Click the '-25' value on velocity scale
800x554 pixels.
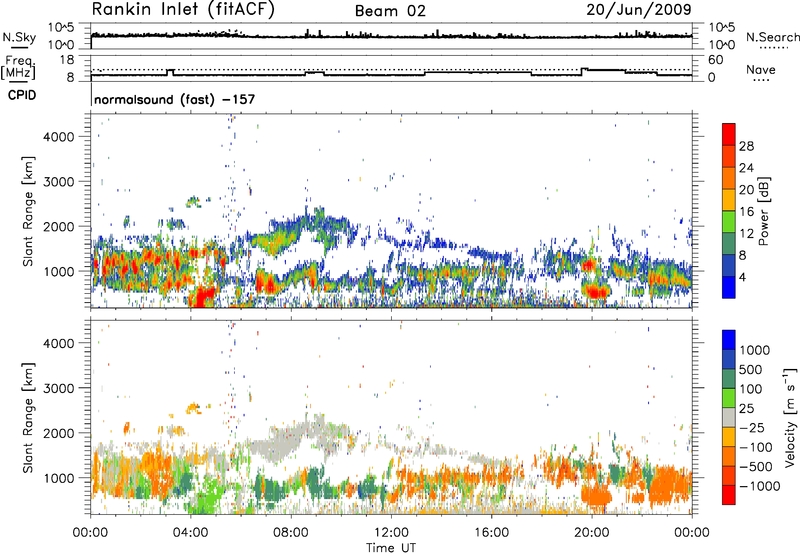751,427
